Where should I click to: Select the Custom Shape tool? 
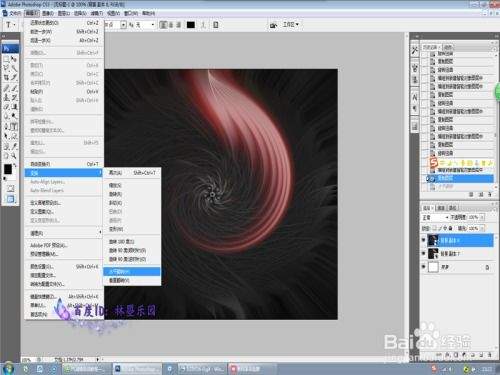tap(14, 136)
